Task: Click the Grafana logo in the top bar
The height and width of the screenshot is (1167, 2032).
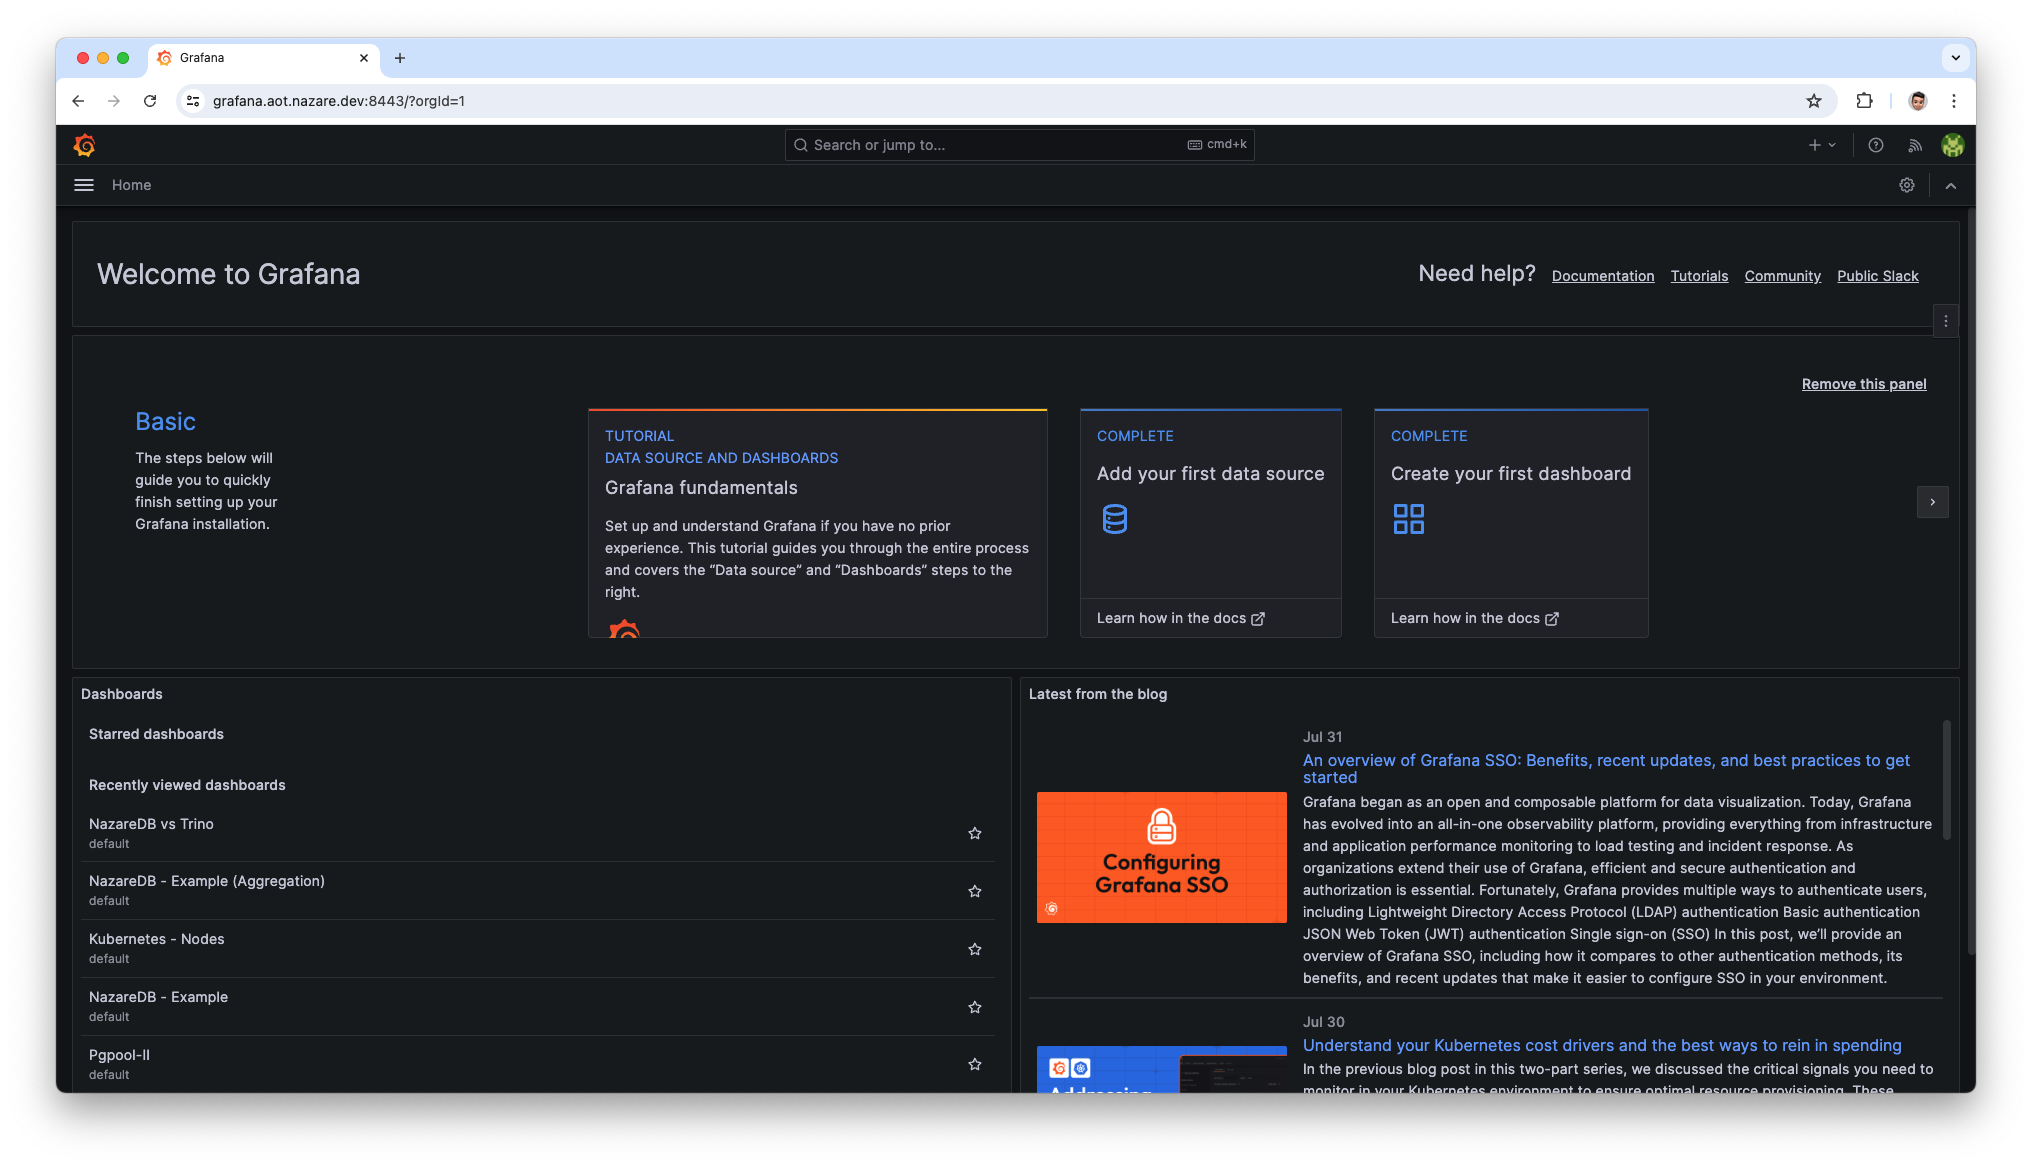Action: [85, 145]
